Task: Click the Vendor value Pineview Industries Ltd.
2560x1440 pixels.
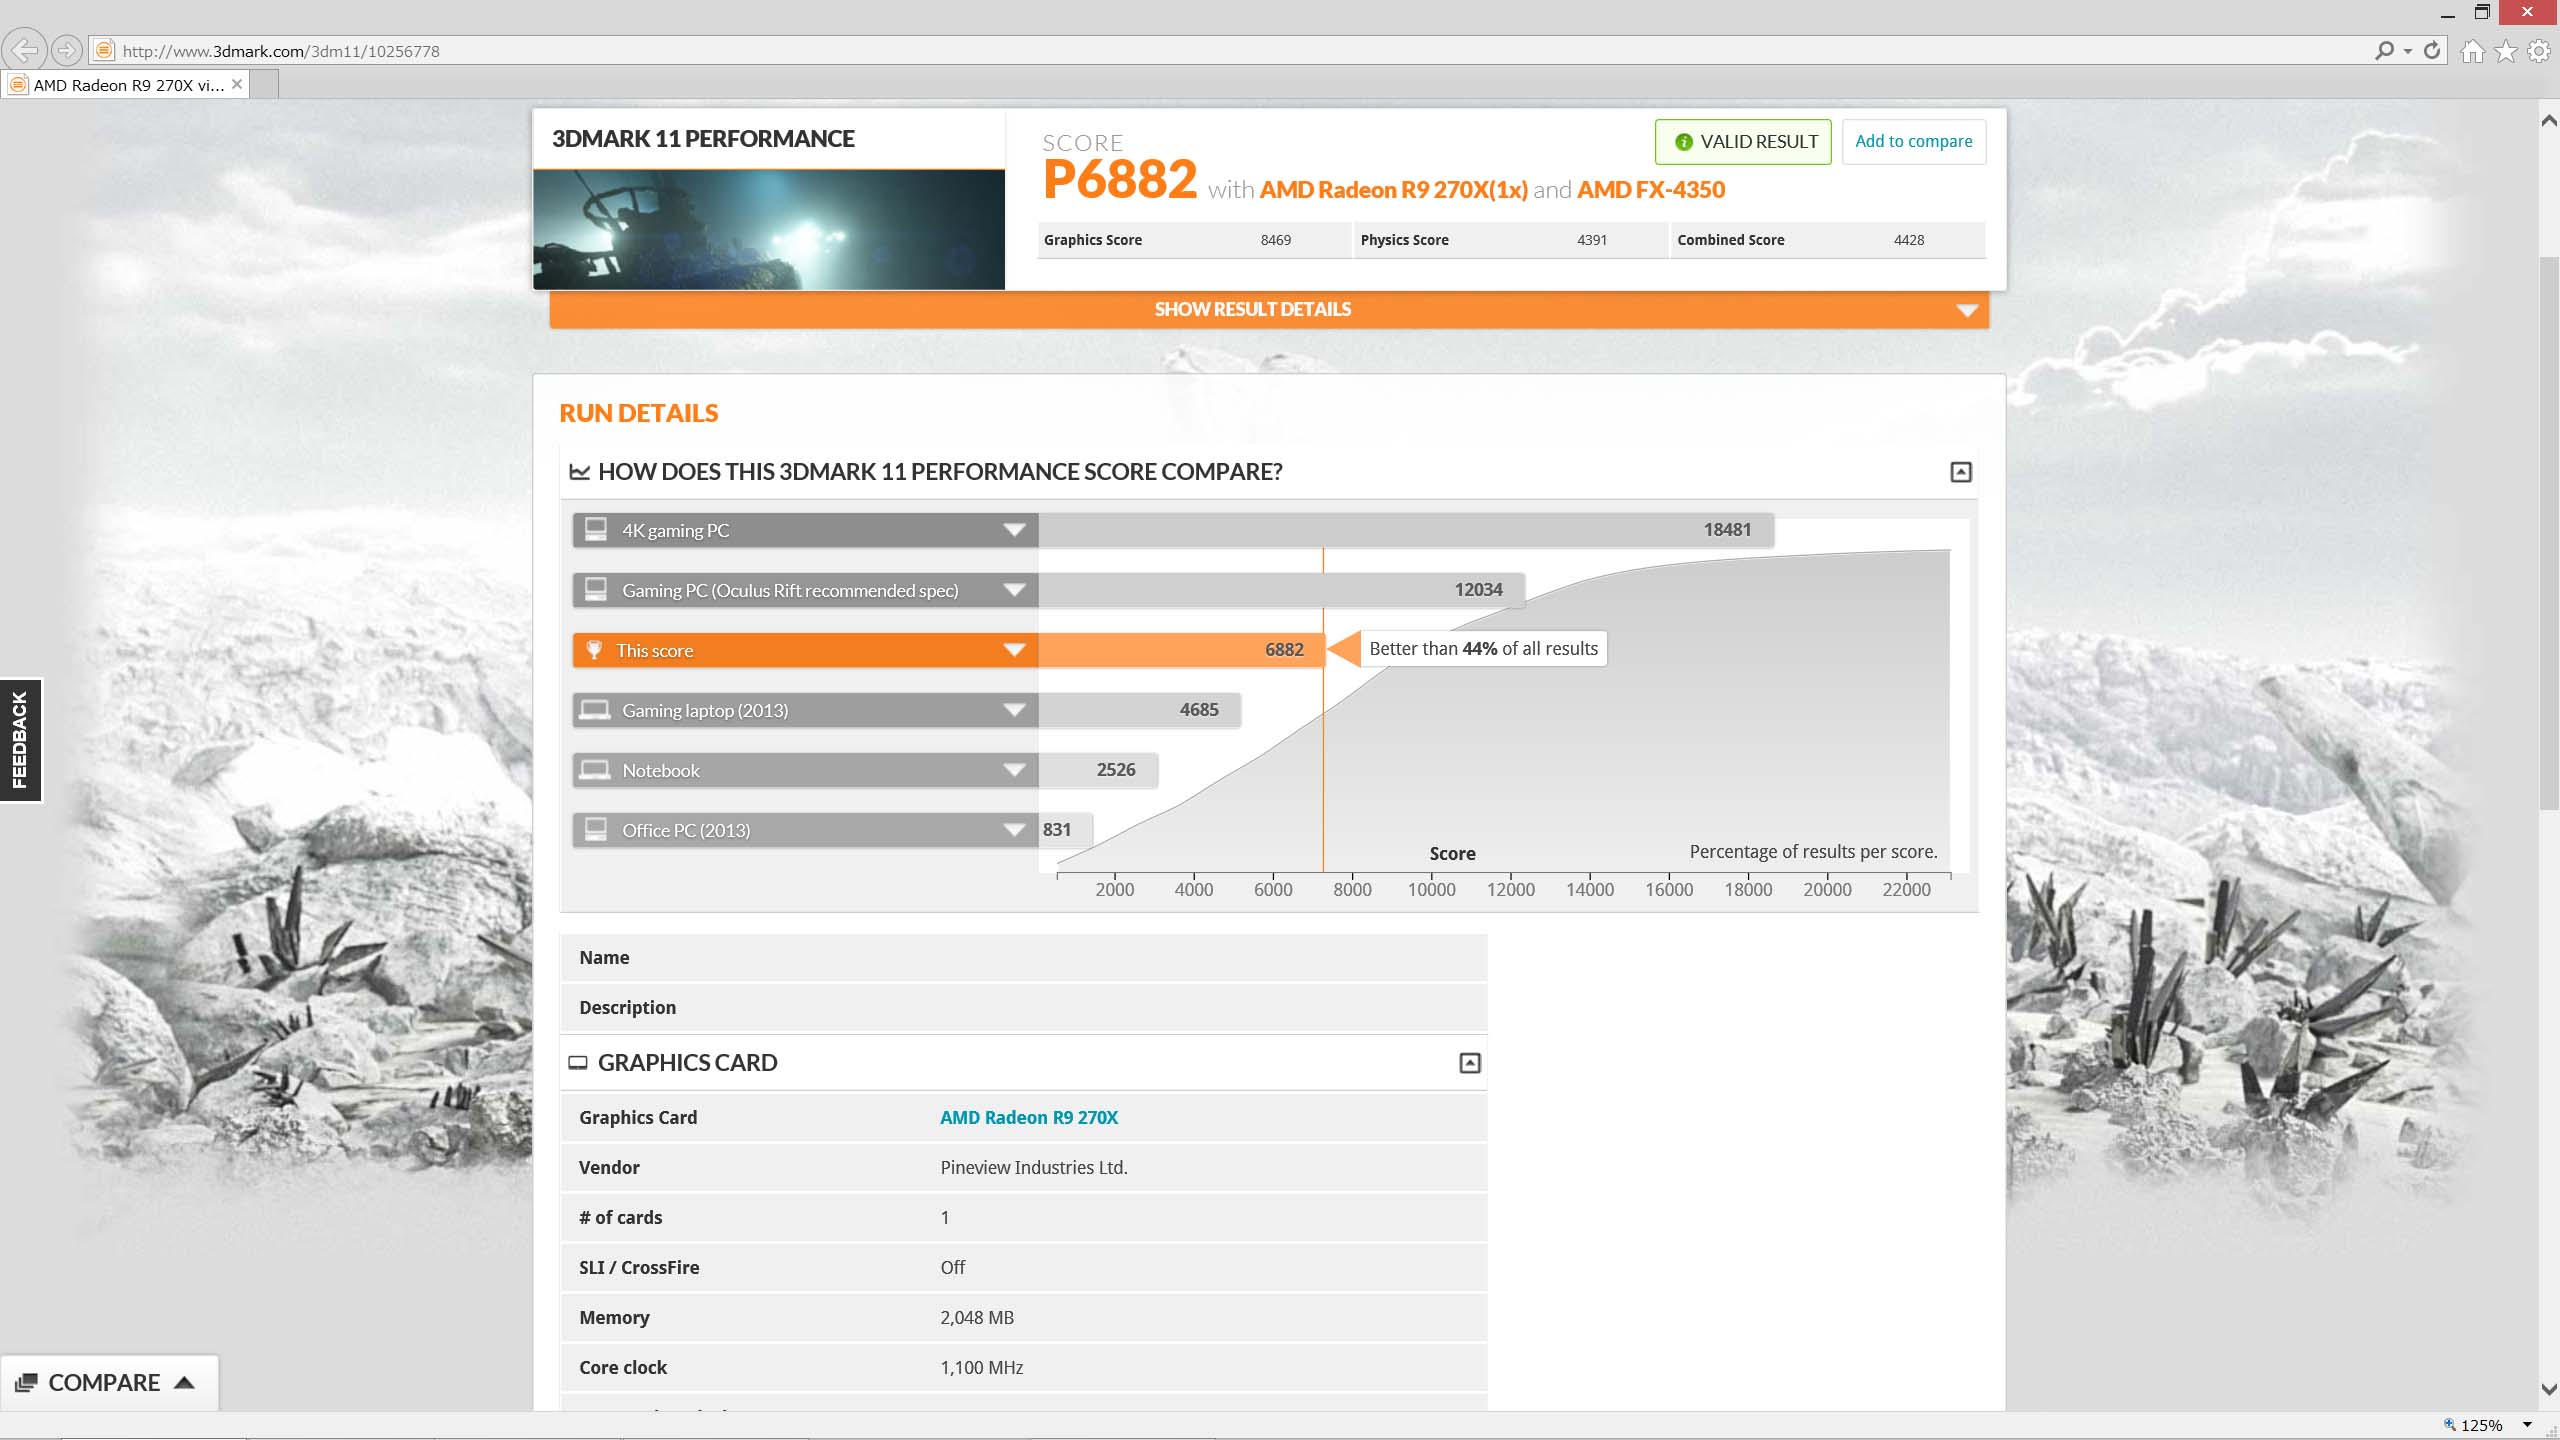Action: [1034, 1168]
